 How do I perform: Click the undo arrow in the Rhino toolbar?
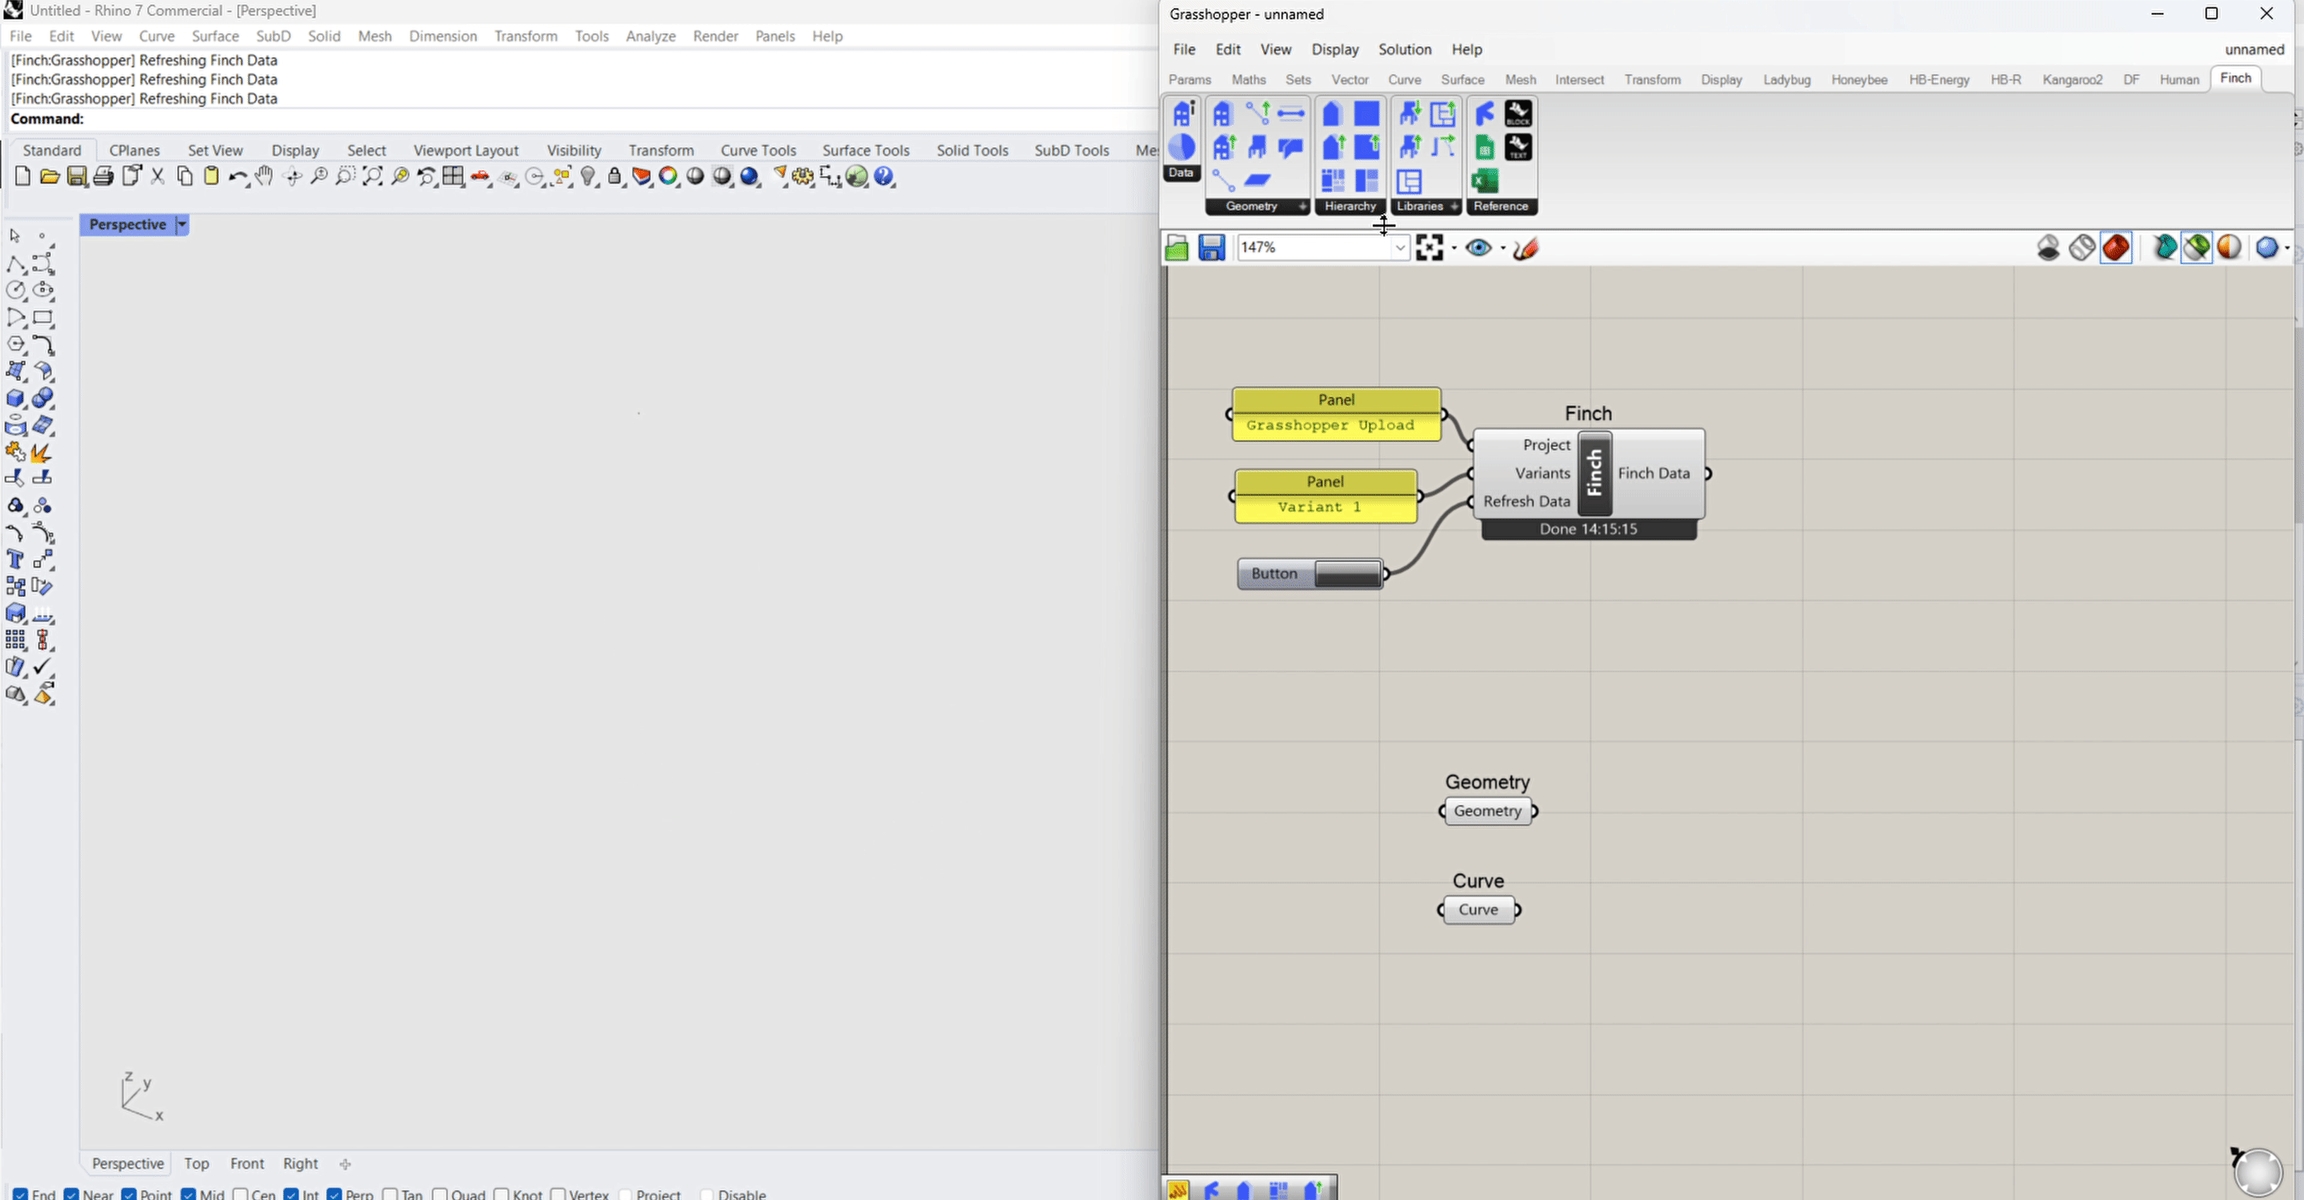(237, 177)
